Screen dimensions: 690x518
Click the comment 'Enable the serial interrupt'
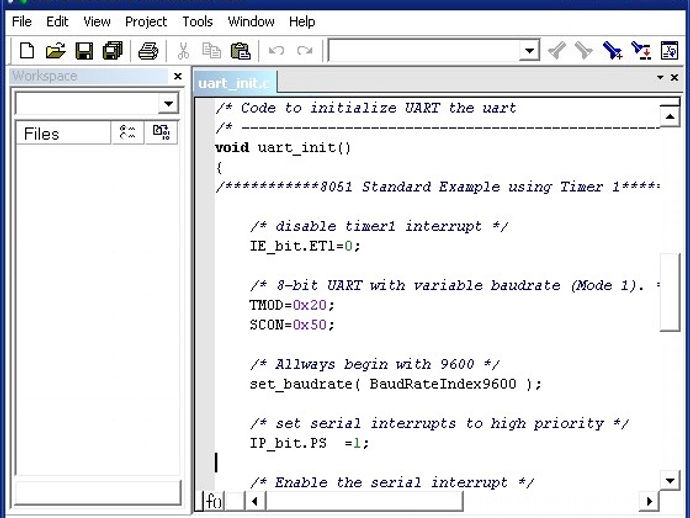(392, 483)
